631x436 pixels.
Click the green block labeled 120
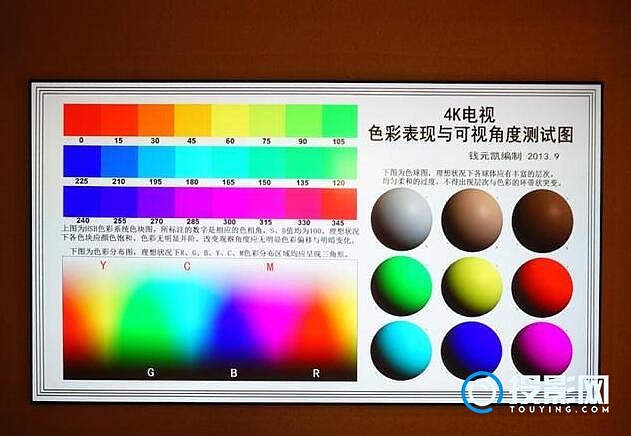340,162
